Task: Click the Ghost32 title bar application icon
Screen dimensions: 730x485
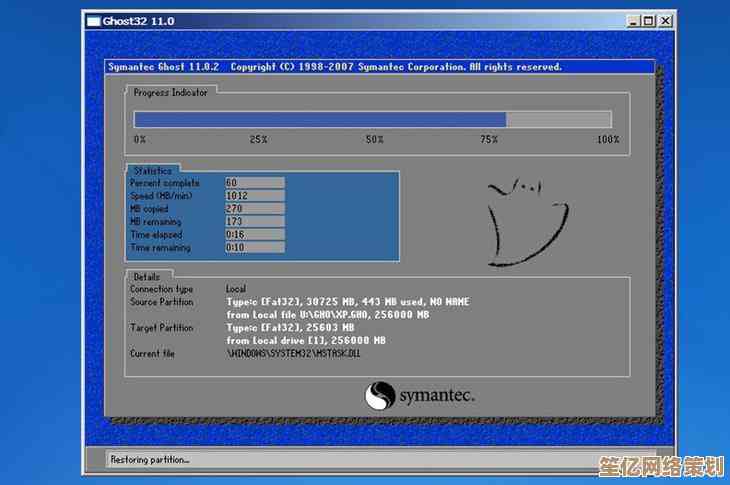Action: point(93,20)
